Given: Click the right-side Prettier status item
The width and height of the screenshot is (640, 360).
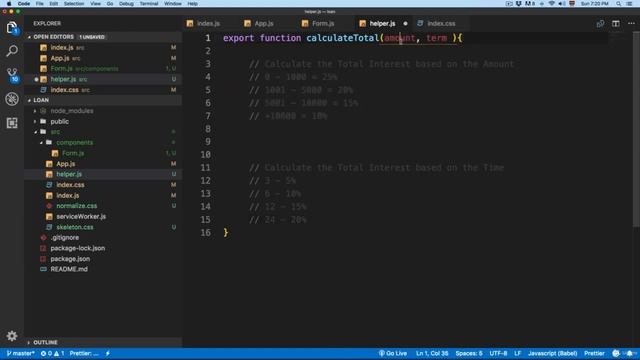Looking at the screenshot, I should [594, 353].
